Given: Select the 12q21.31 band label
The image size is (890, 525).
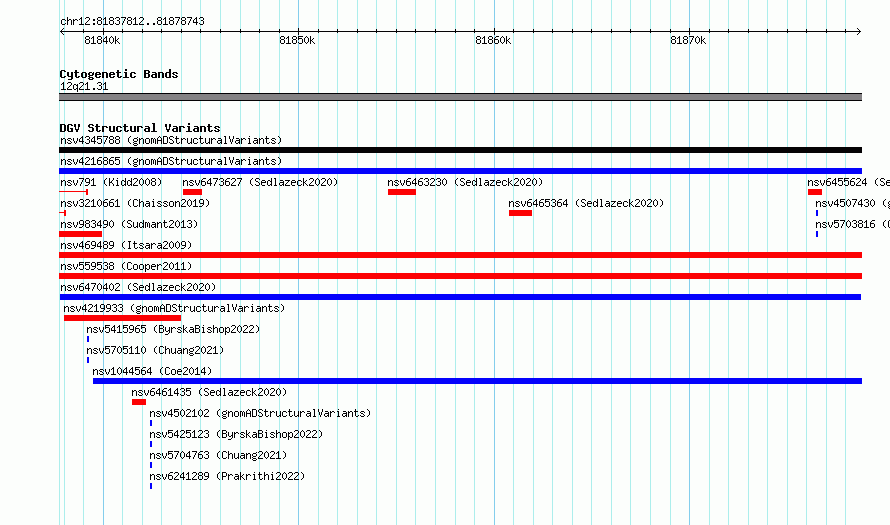Looking at the screenshot, I should 84,86.
